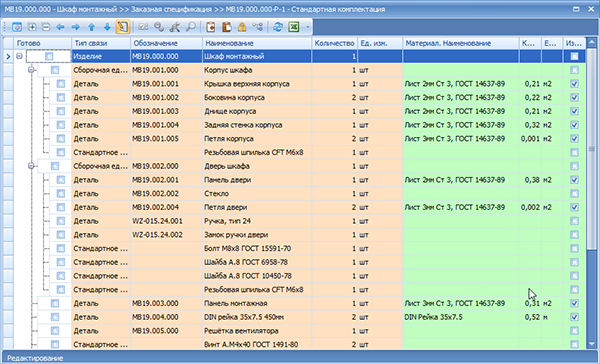Uncheck the last-column checkbox for Крышка верхняя корпуса
The width and height of the screenshot is (600, 364).
574,84
